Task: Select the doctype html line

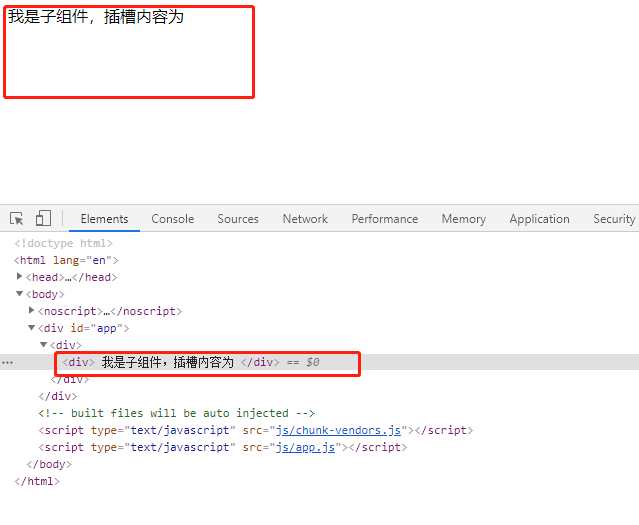Action: pyautogui.click(x=64, y=243)
